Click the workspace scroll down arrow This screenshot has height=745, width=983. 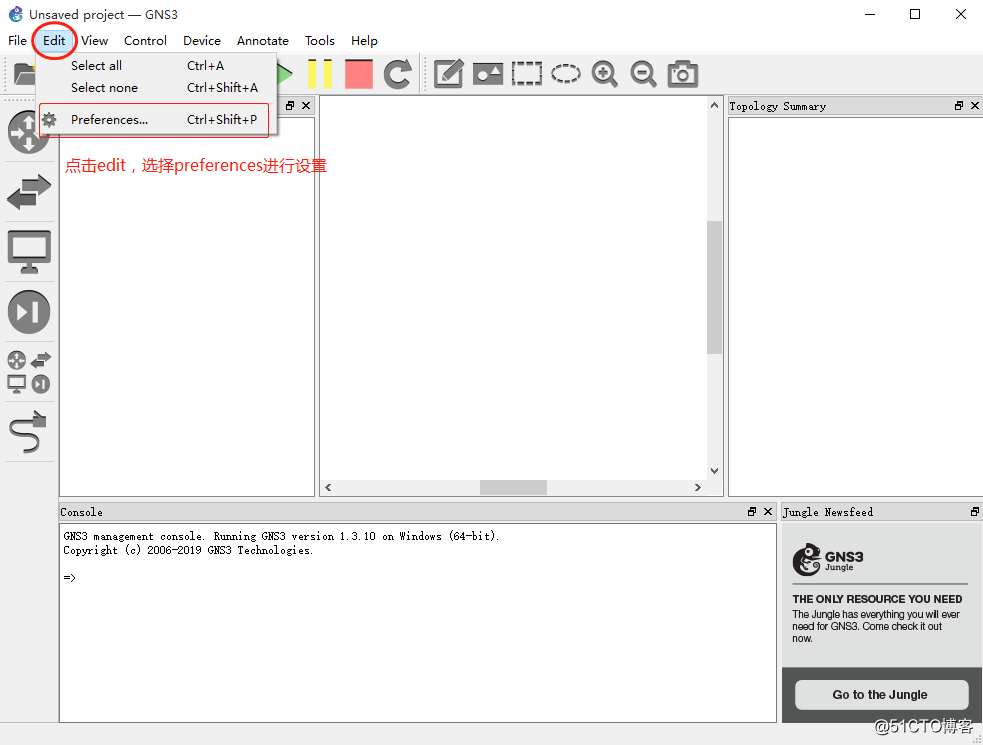[714, 471]
